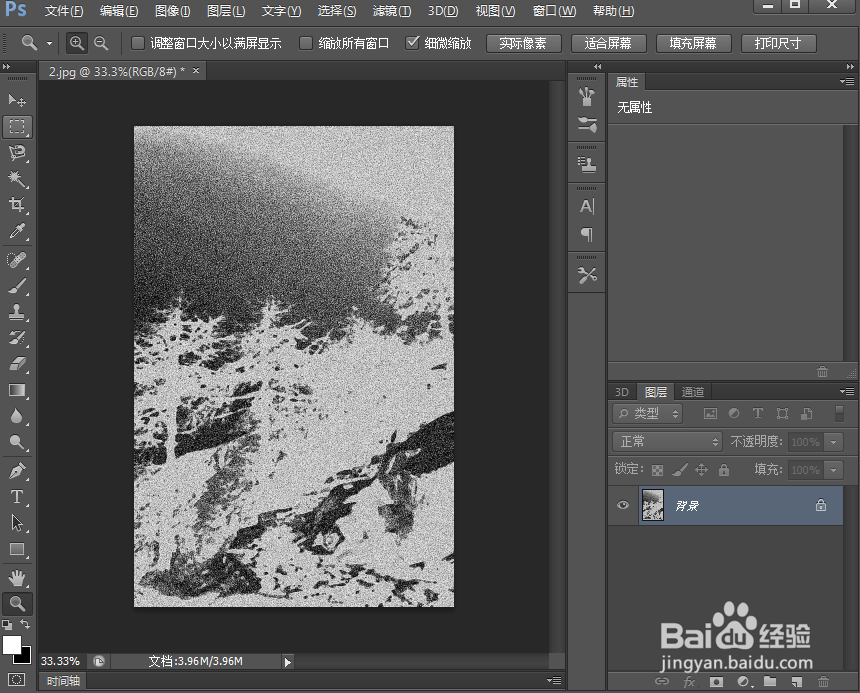Click new adjustment layer icon
The image size is (860, 693).
744,681
